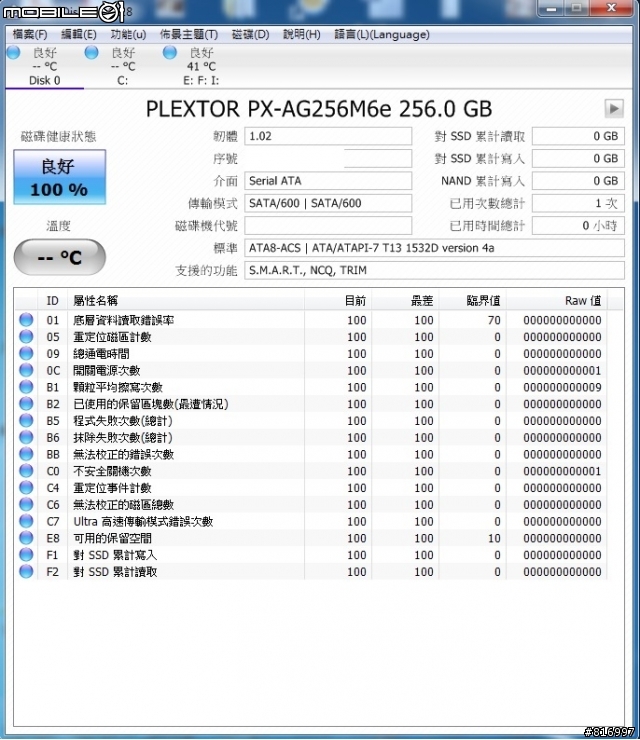640x740 pixels.
Task: Click the 良好 100 % health status button
Action: click(x=59, y=177)
